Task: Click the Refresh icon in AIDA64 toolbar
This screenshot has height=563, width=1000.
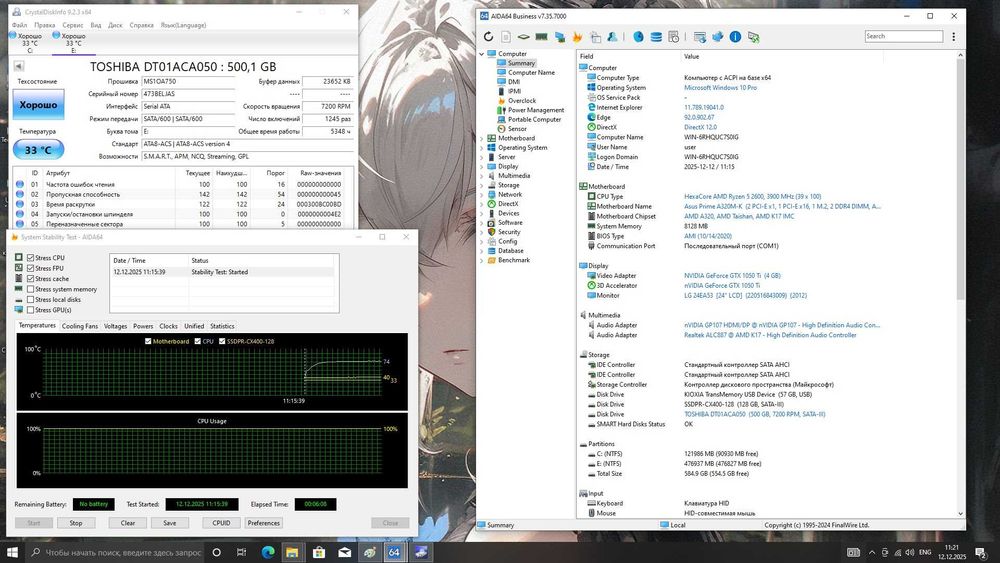Action: click(488, 37)
